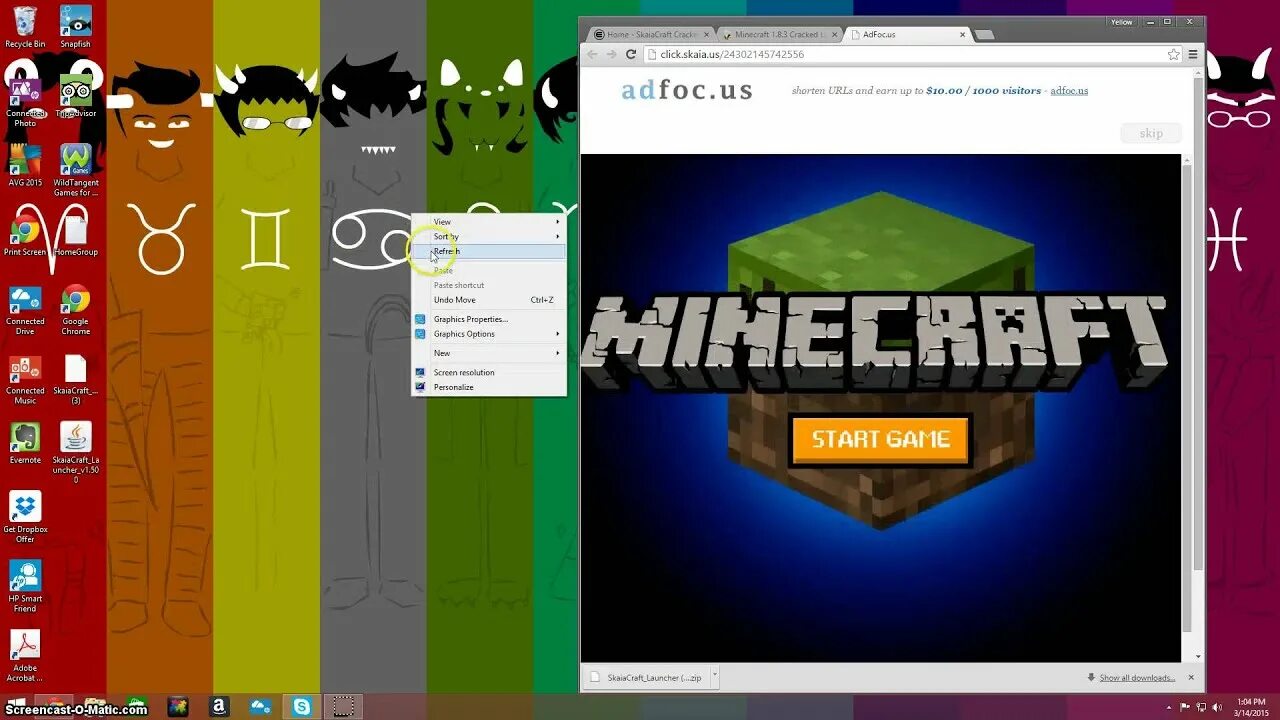This screenshot has height=720, width=1280.
Task: Select SkaiaCraft_ (3) file on desktop
Action: click(x=76, y=380)
